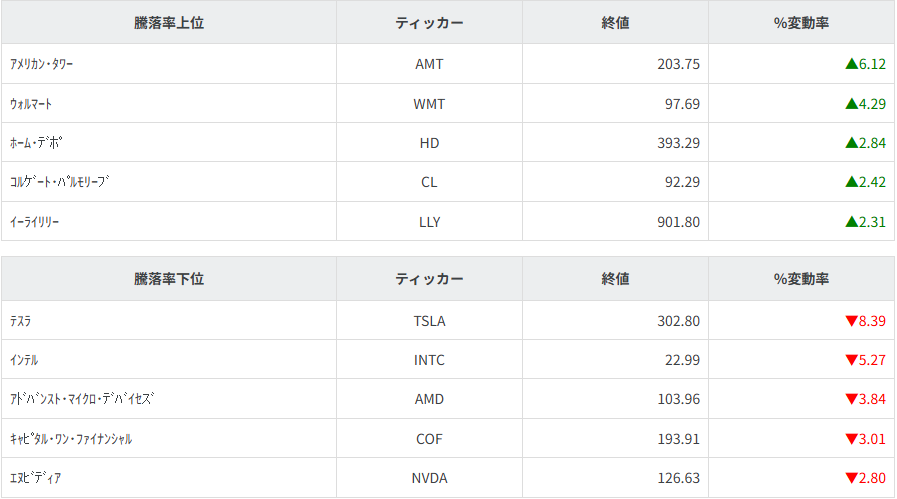Screen dimensions: 897x499
Task: Click the 騰落率上位 column header
Action: coord(168,23)
